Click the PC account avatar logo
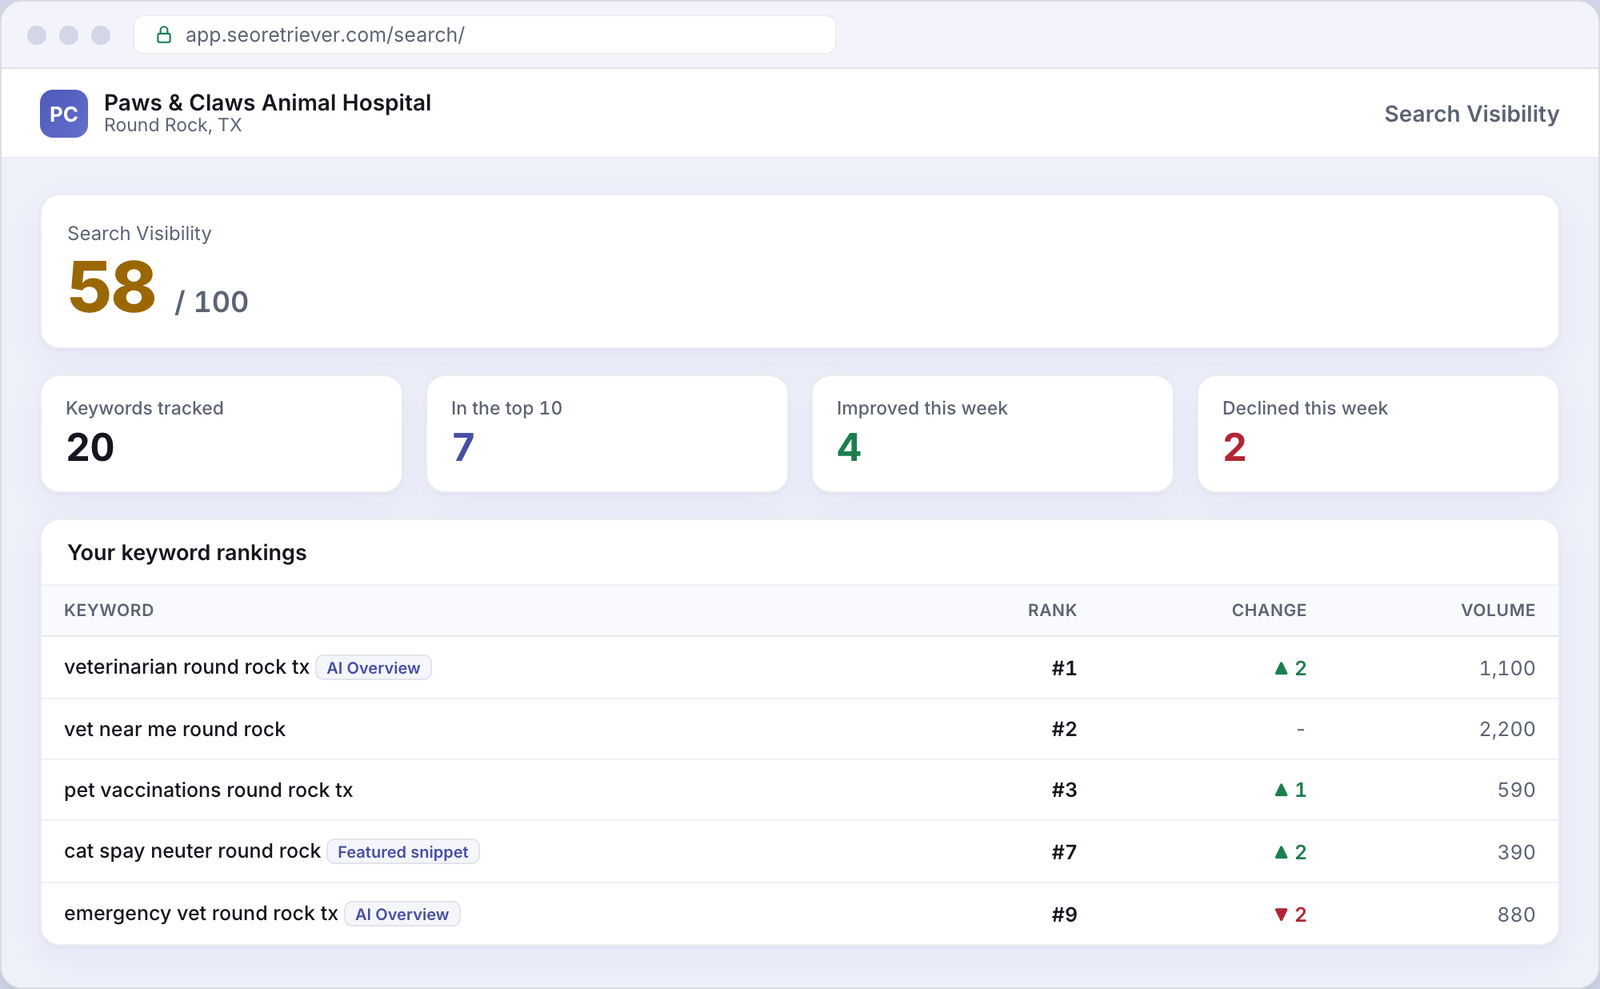 click(x=64, y=114)
